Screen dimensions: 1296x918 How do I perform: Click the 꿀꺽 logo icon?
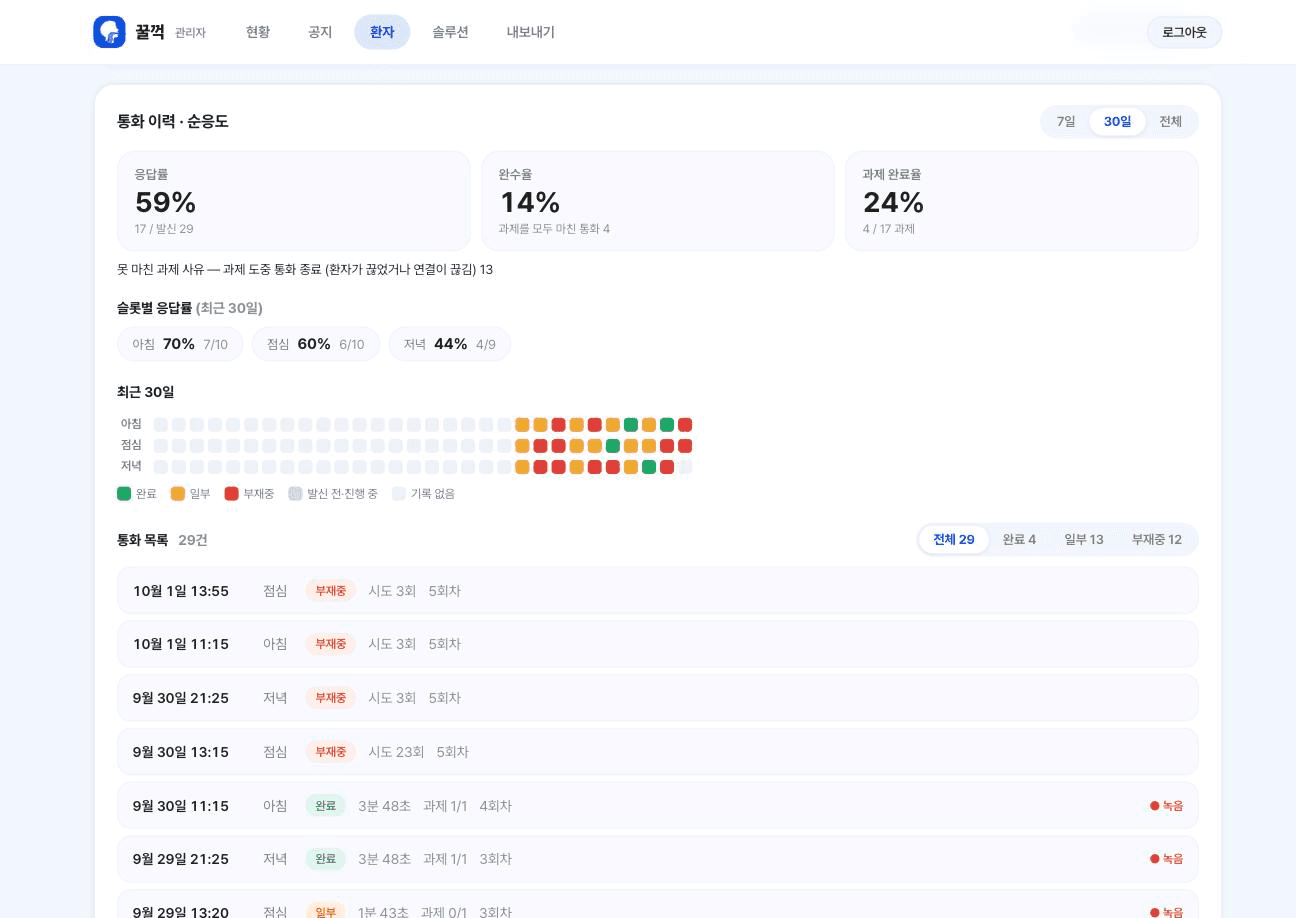click(x=109, y=32)
